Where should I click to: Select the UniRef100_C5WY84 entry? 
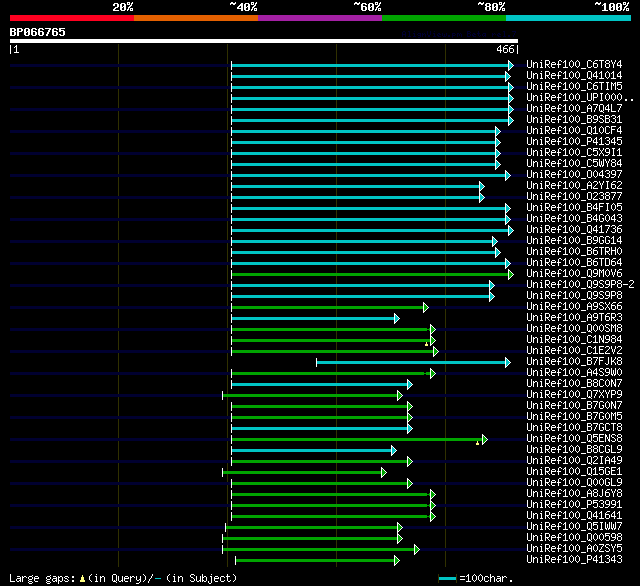[x=574, y=164]
